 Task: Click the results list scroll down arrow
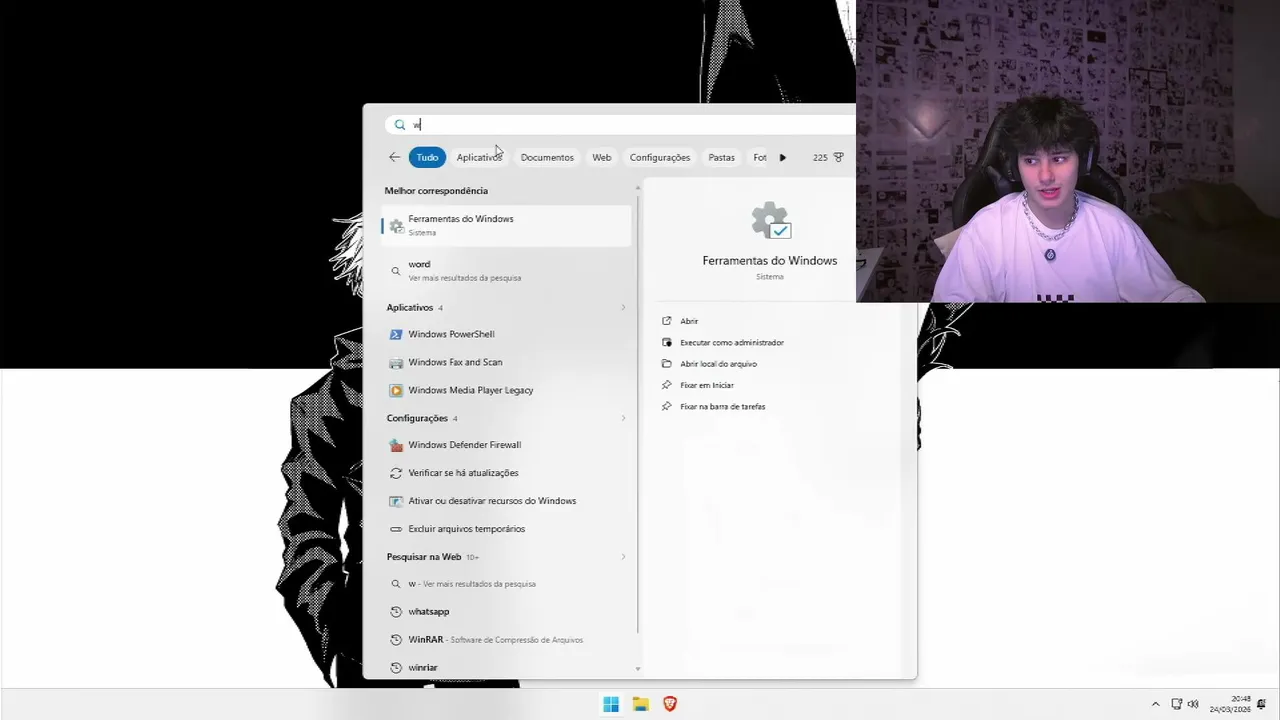point(638,669)
